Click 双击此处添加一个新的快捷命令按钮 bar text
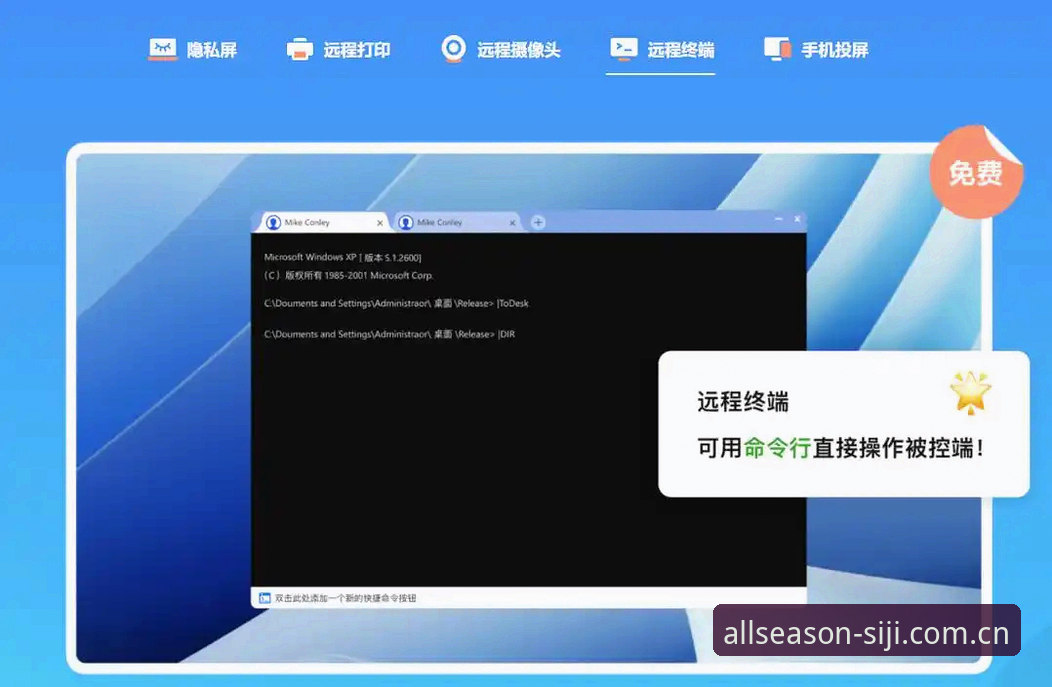 pos(346,598)
